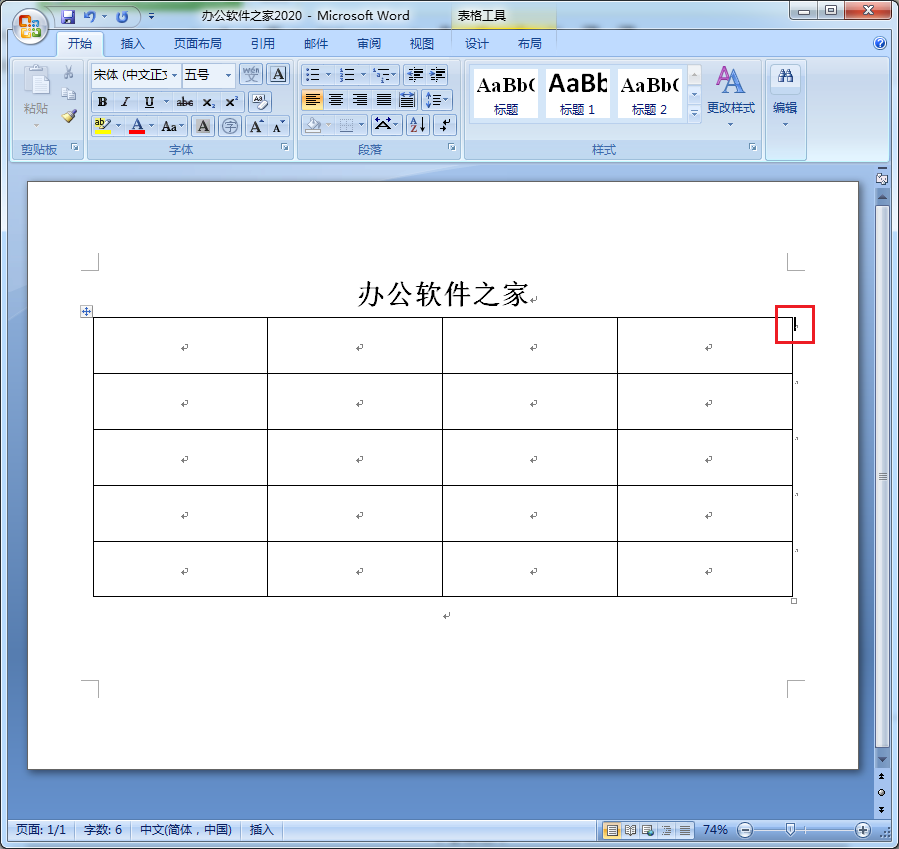Toggle Italic formatting
This screenshot has height=849, width=899.
(x=125, y=102)
